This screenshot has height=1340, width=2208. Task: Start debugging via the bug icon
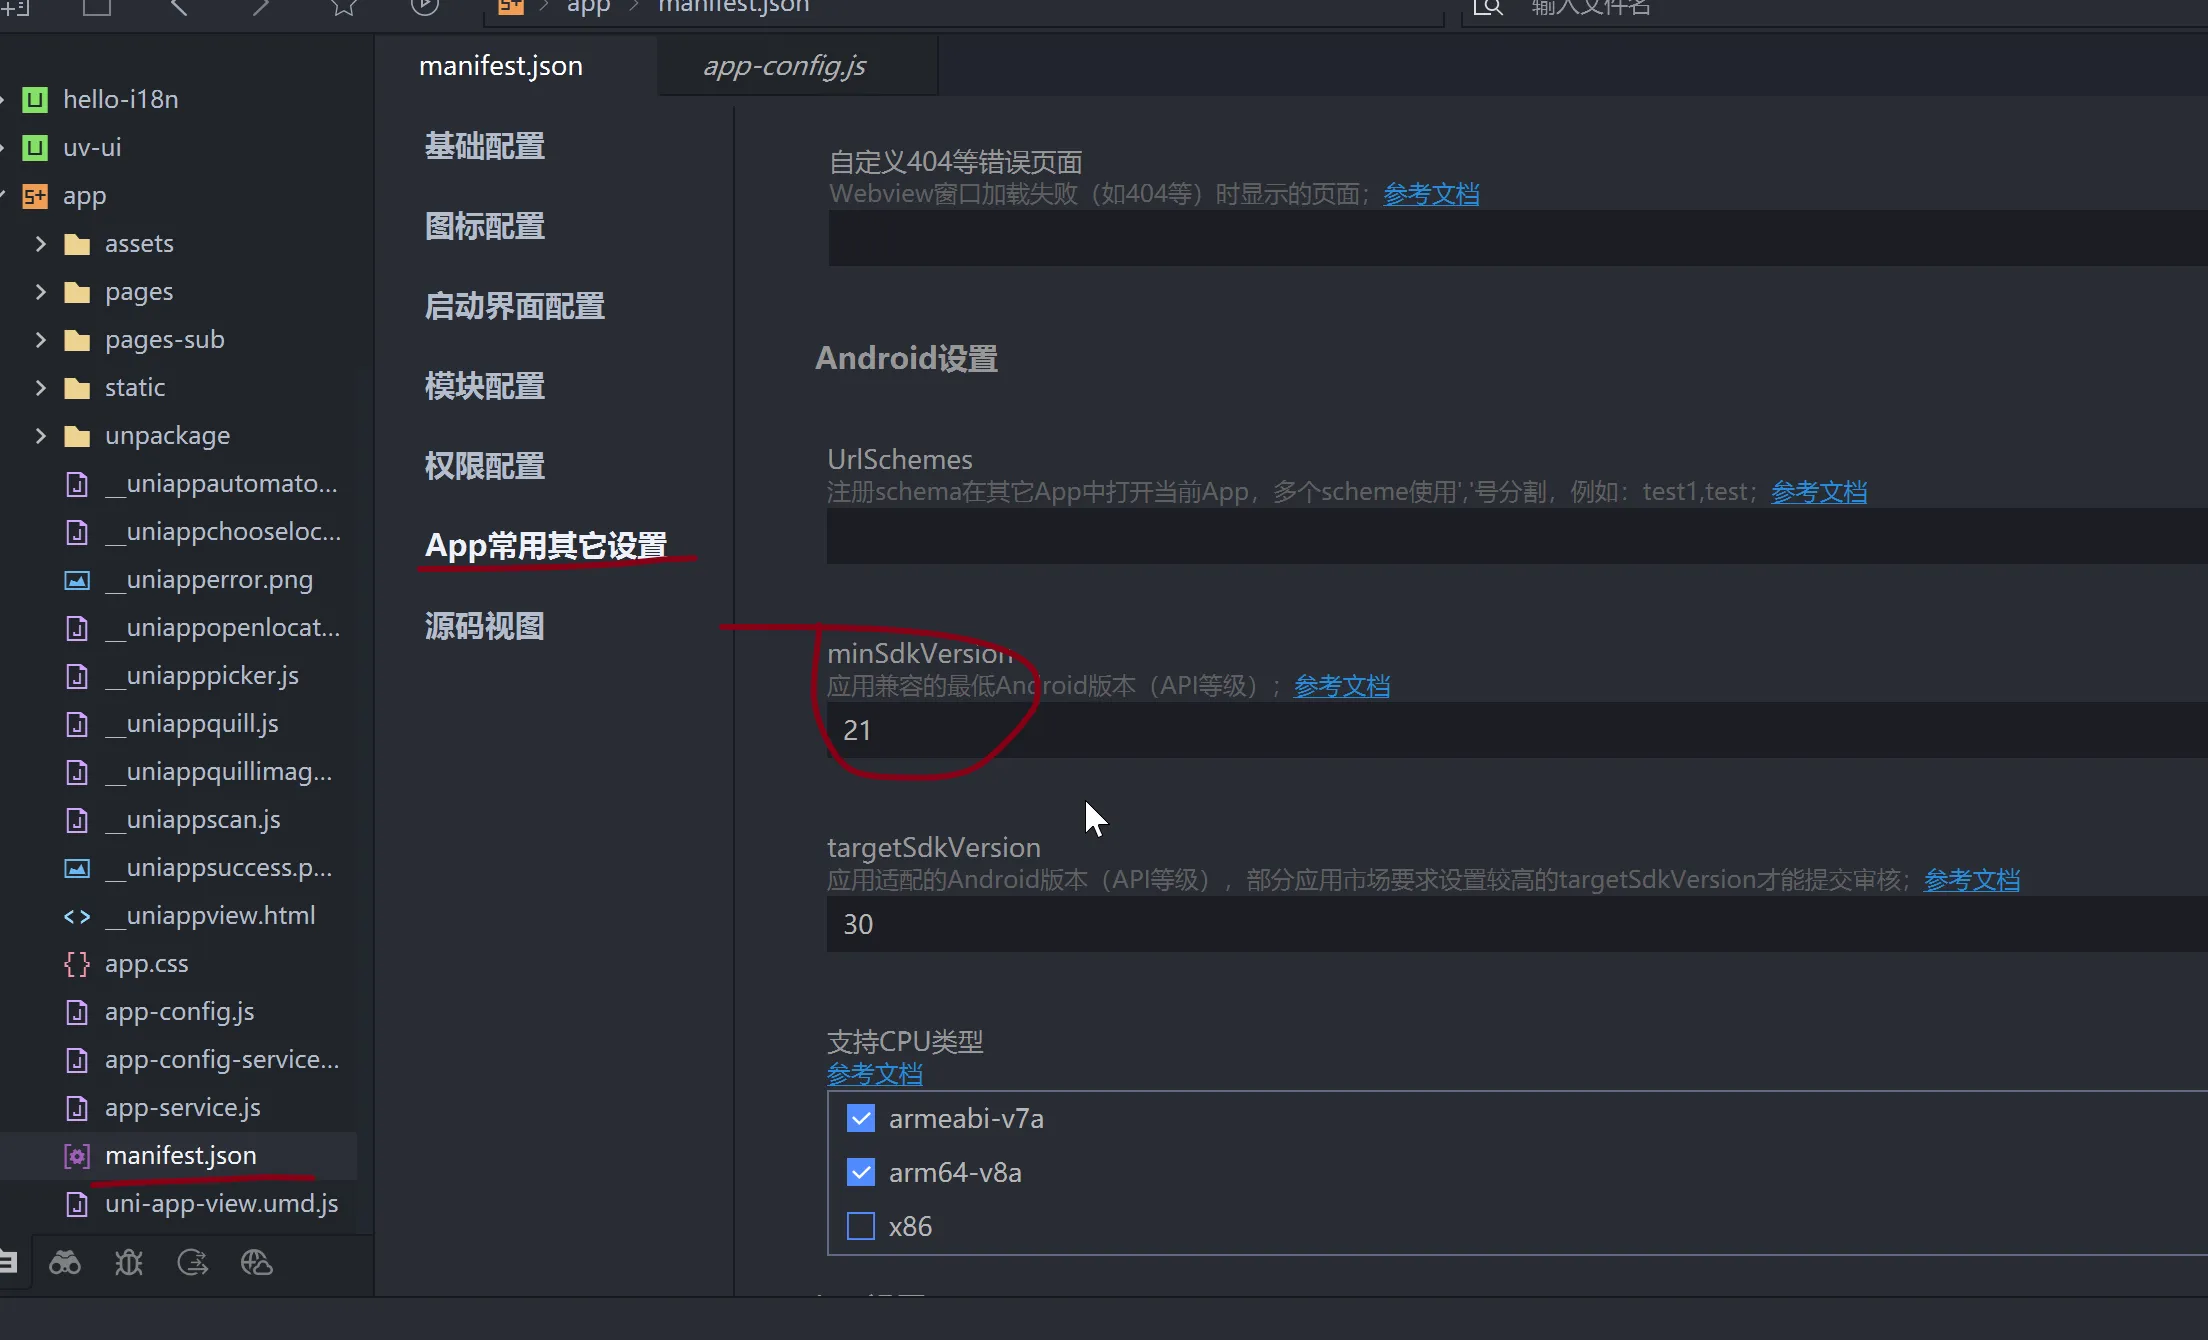pos(129,1262)
